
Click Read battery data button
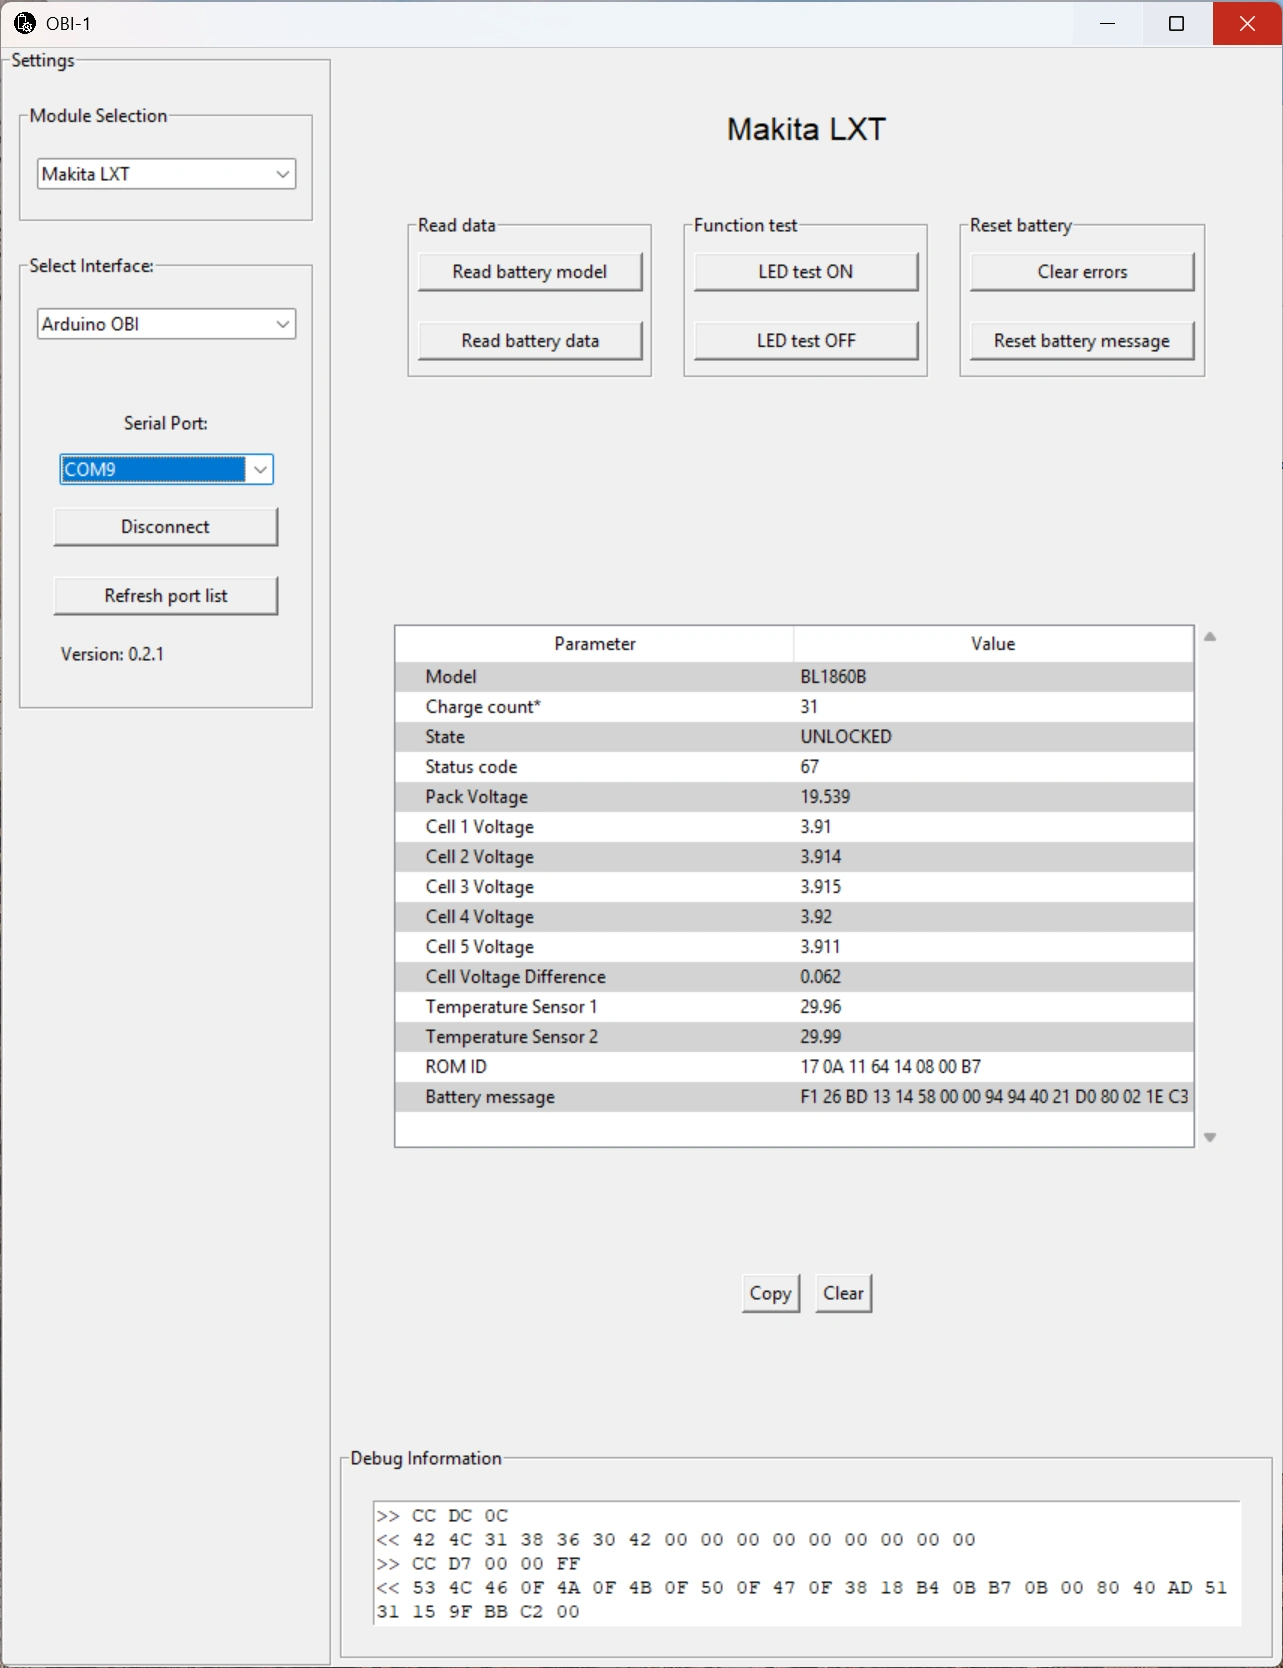[x=530, y=341]
